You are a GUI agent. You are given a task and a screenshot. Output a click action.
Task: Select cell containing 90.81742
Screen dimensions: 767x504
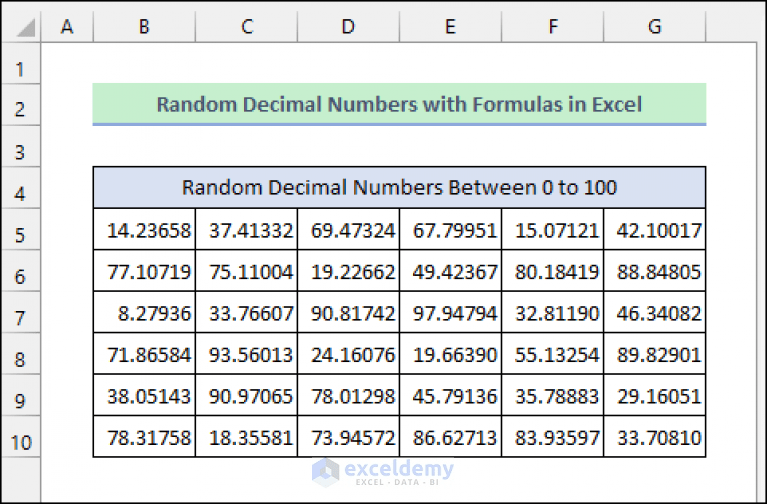click(x=348, y=313)
